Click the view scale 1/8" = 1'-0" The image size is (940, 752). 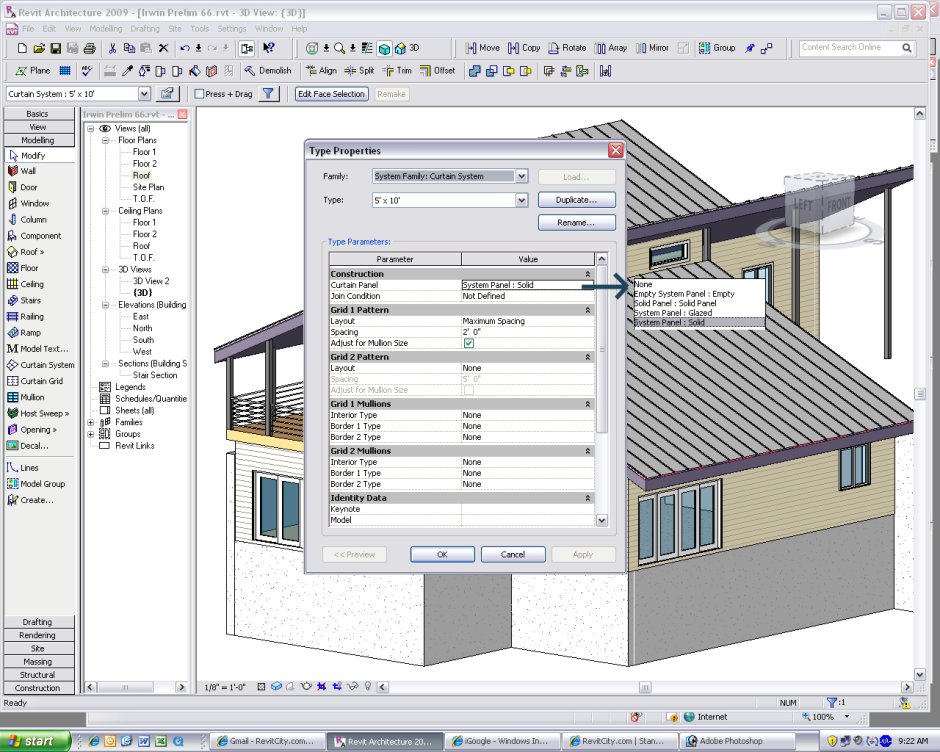tap(225, 687)
